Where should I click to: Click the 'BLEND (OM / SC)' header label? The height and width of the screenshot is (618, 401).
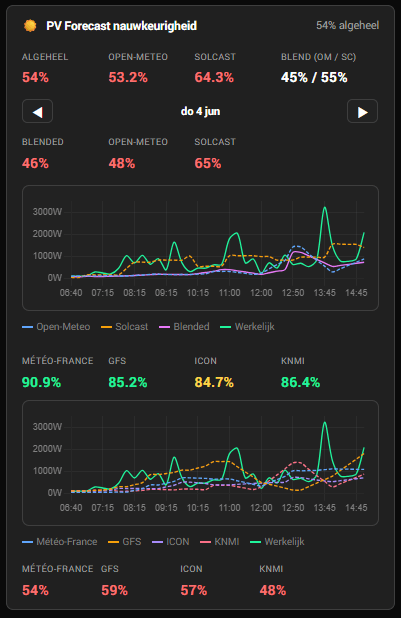click(x=319, y=57)
